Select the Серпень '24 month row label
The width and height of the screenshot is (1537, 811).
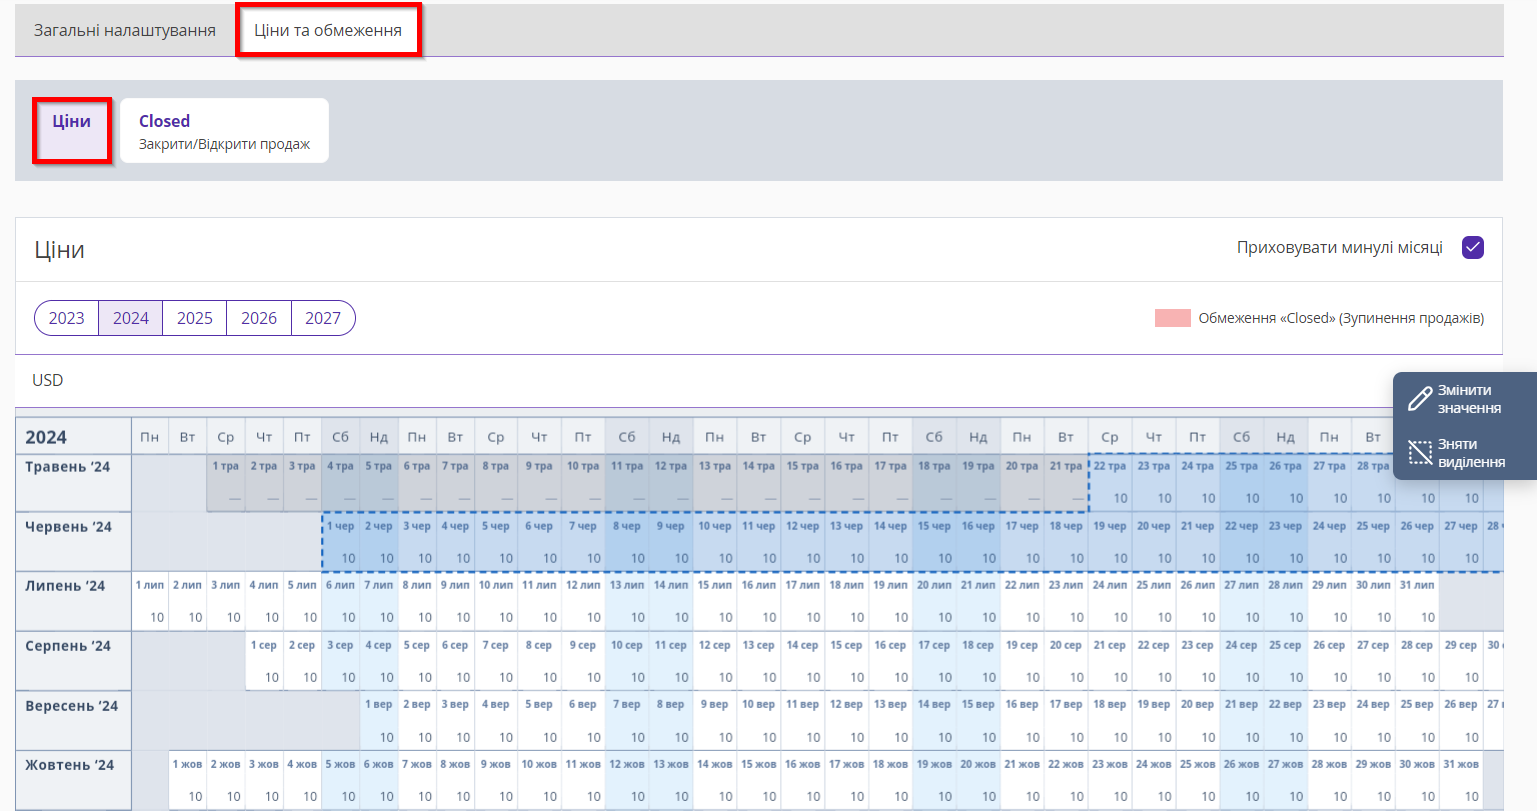(74, 661)
